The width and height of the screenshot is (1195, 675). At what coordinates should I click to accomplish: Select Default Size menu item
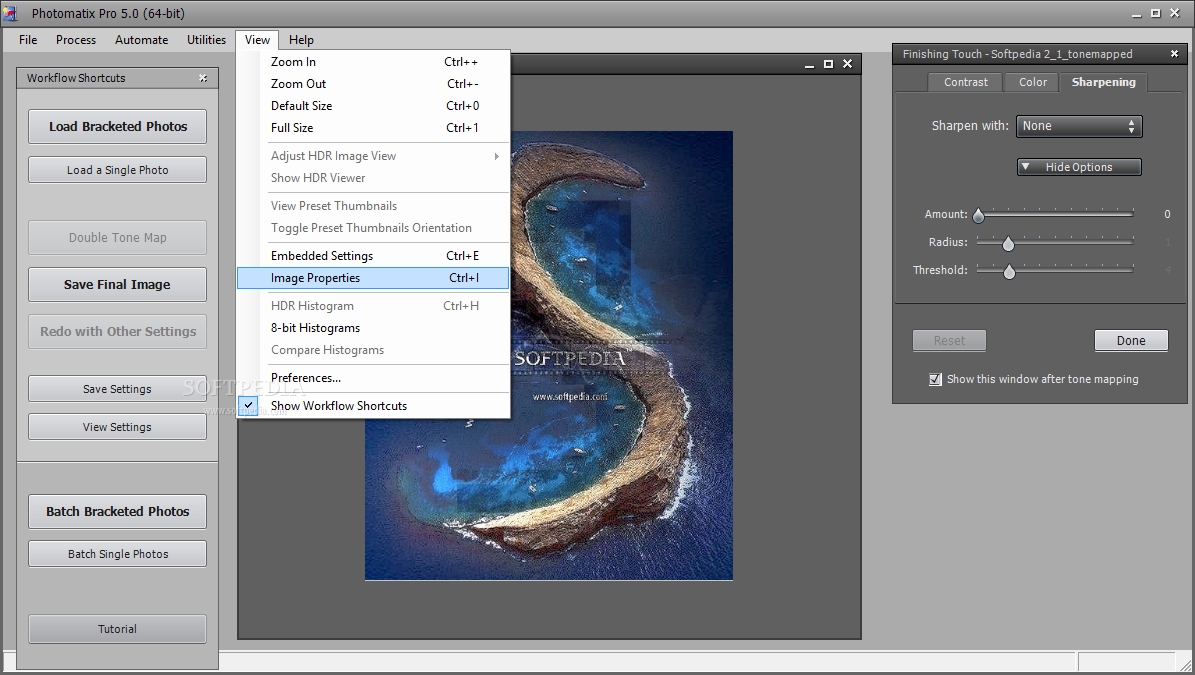(x=373, y=106)
